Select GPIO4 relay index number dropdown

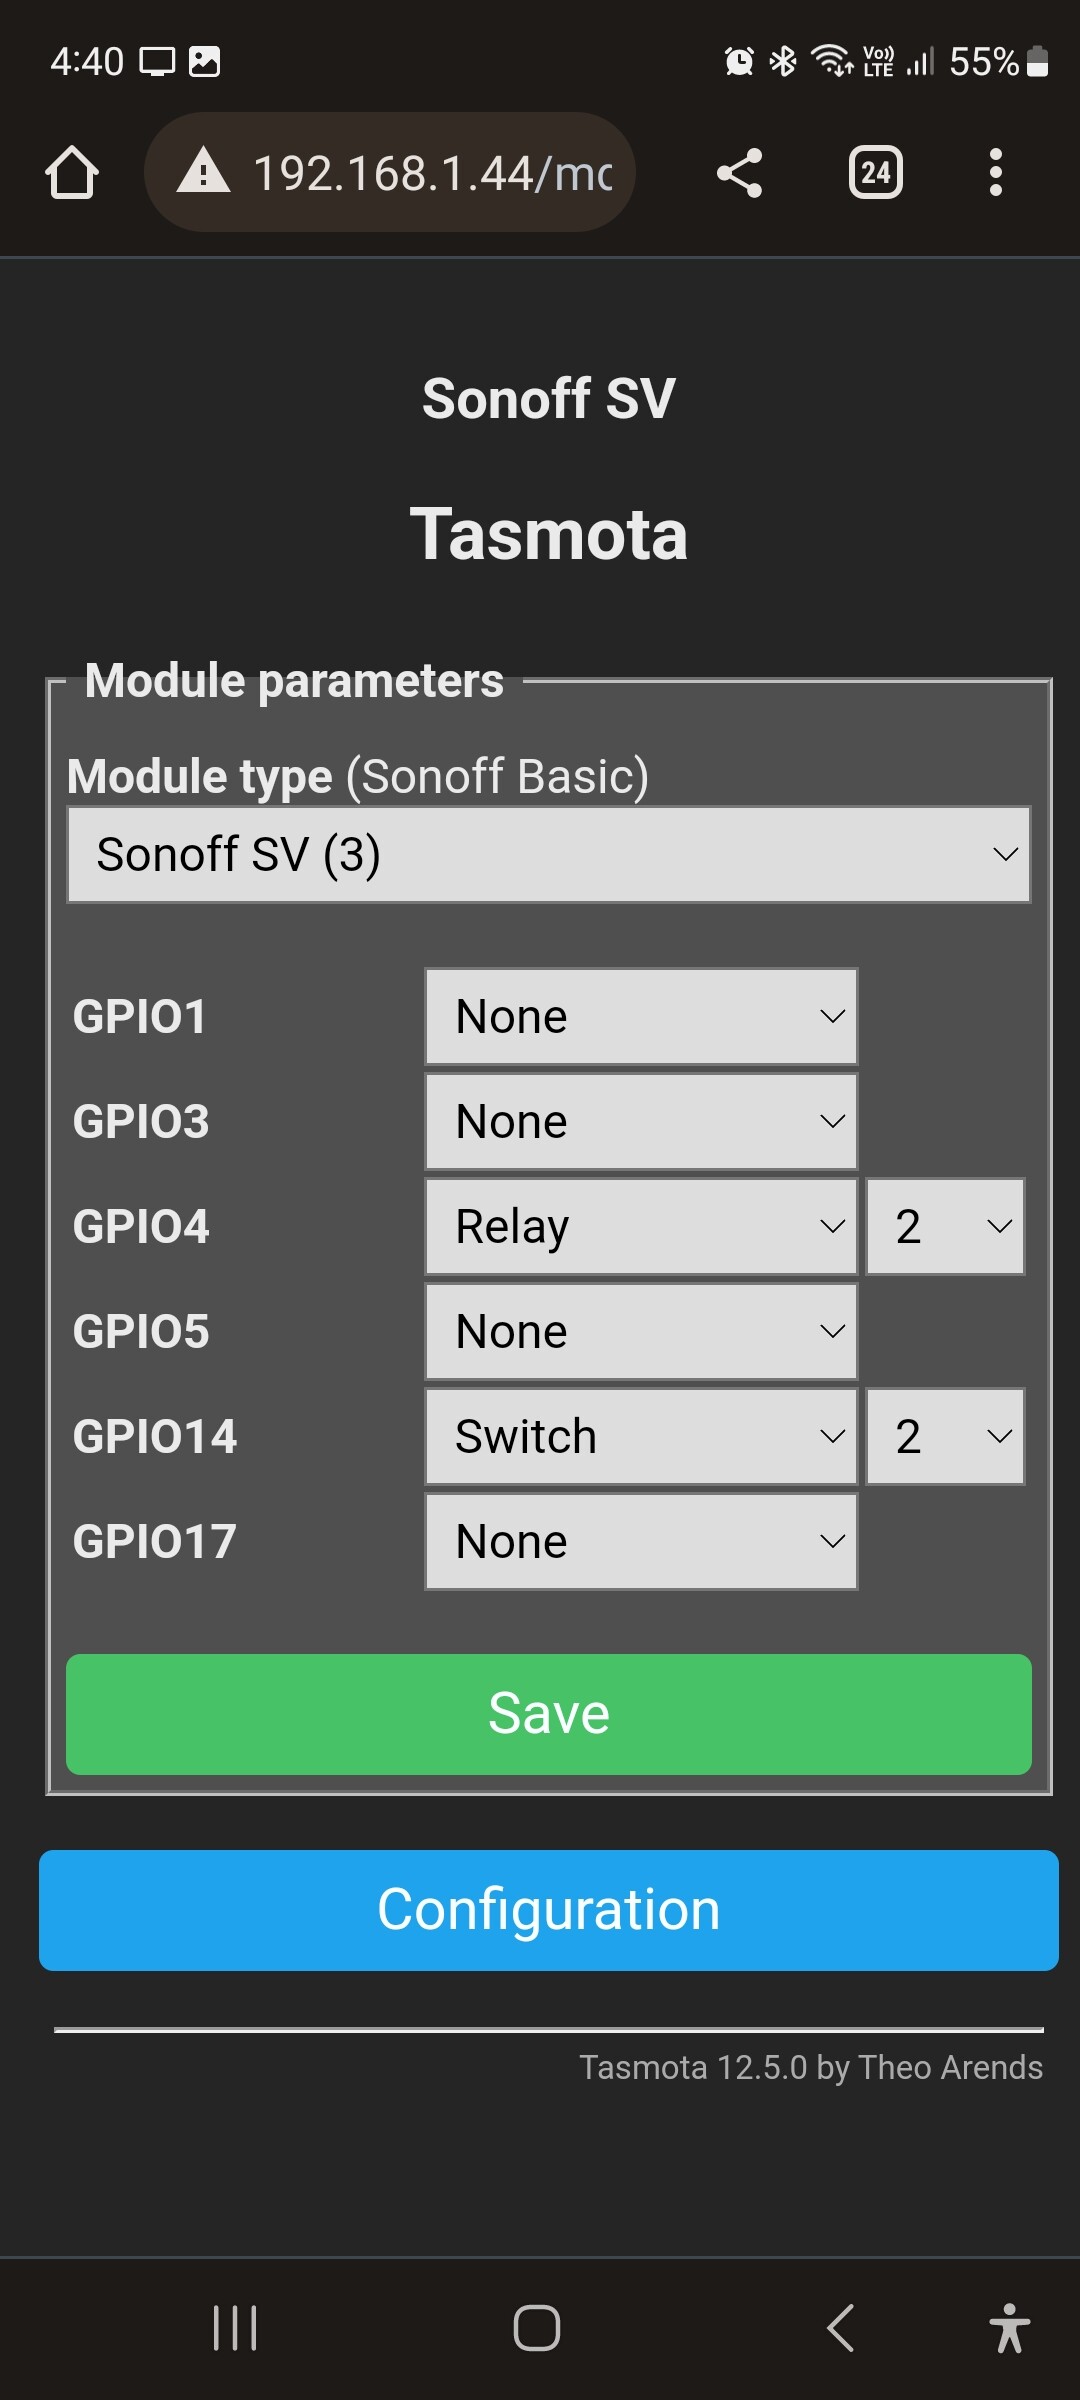point(945,1226)
